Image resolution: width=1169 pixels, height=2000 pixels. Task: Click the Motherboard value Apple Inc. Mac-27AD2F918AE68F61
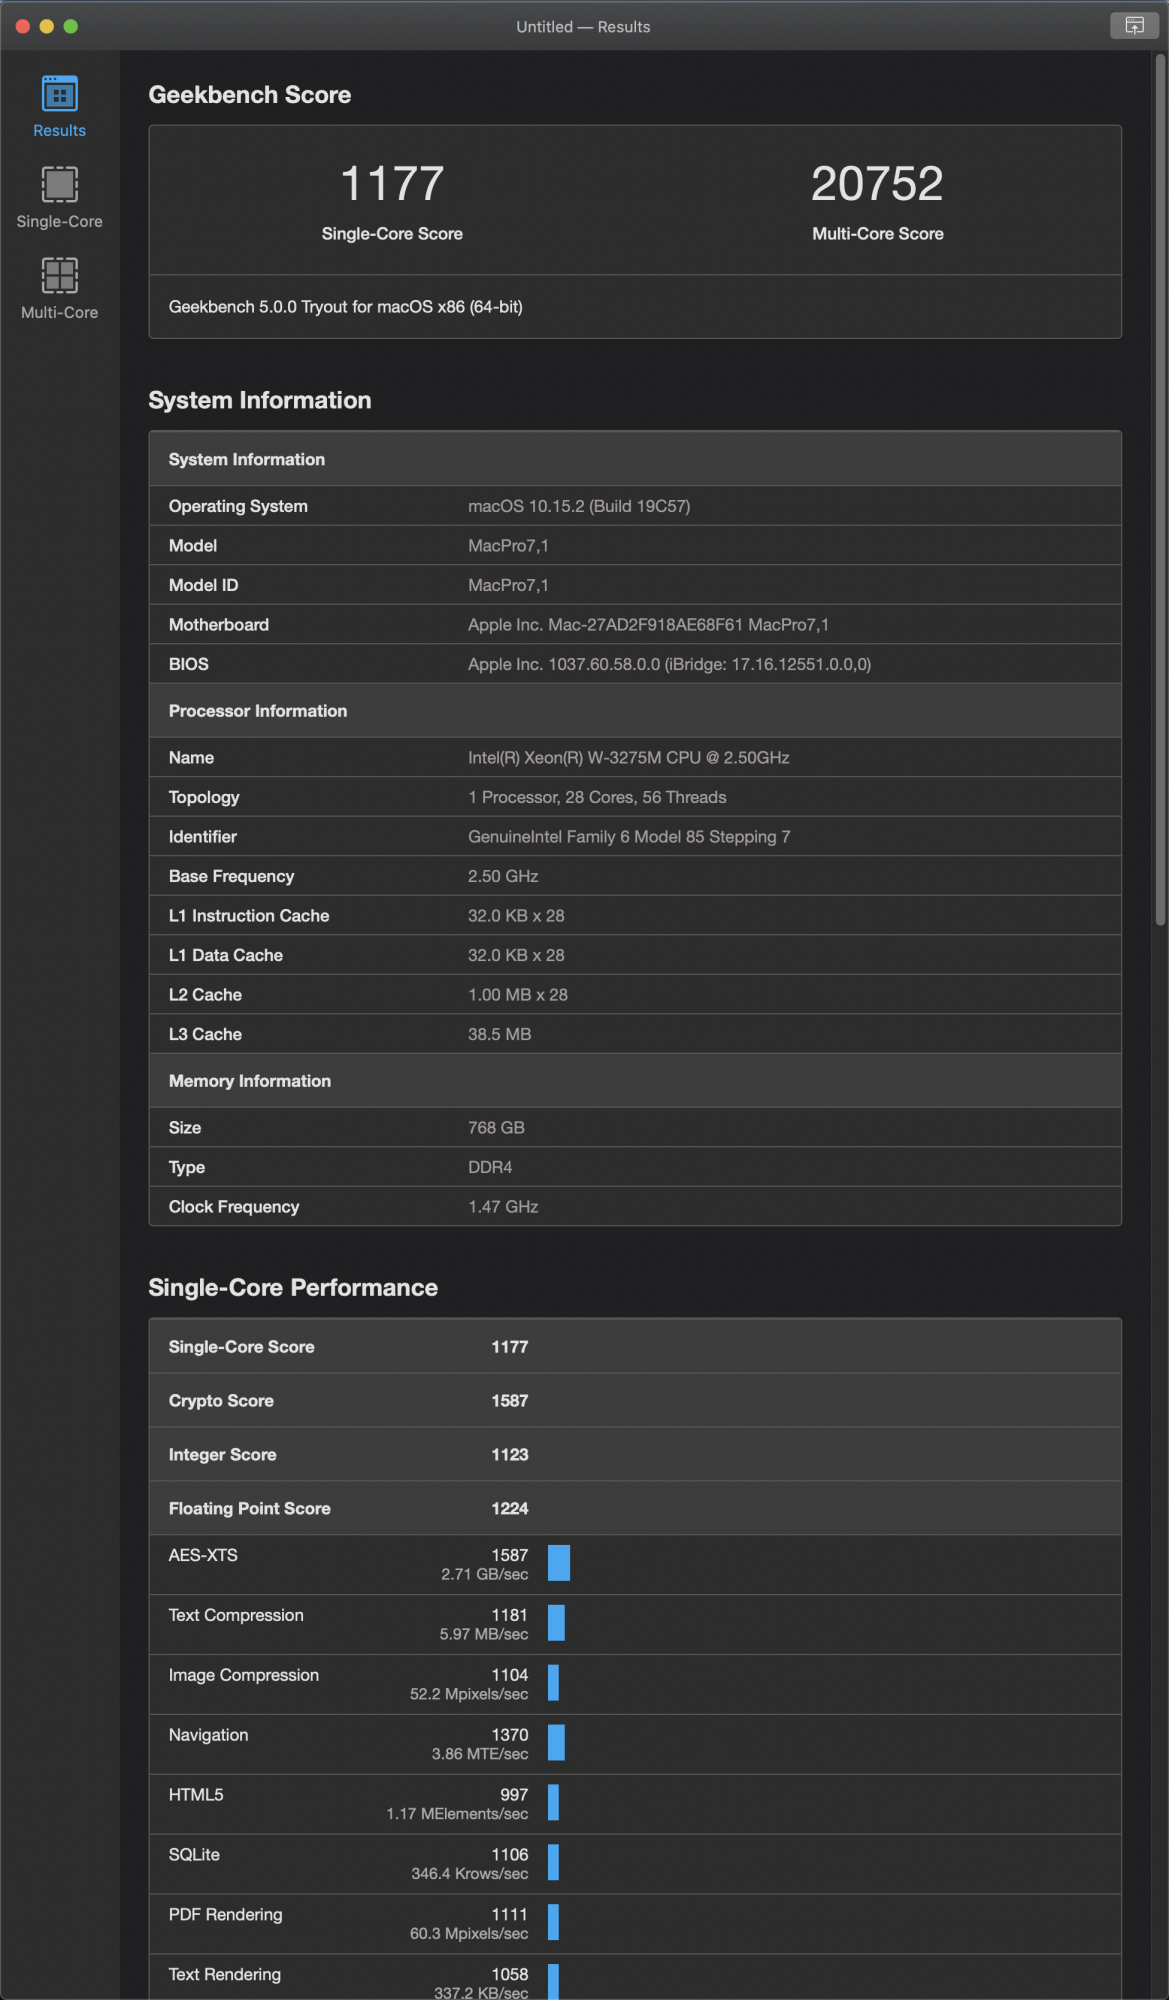point(648,625)
